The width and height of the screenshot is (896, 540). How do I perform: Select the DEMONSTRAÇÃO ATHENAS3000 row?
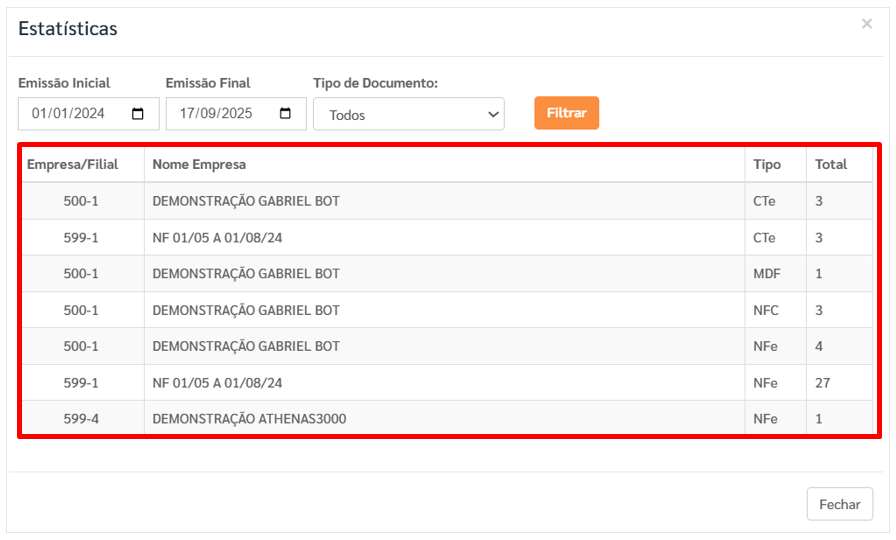tap(249, 419)
